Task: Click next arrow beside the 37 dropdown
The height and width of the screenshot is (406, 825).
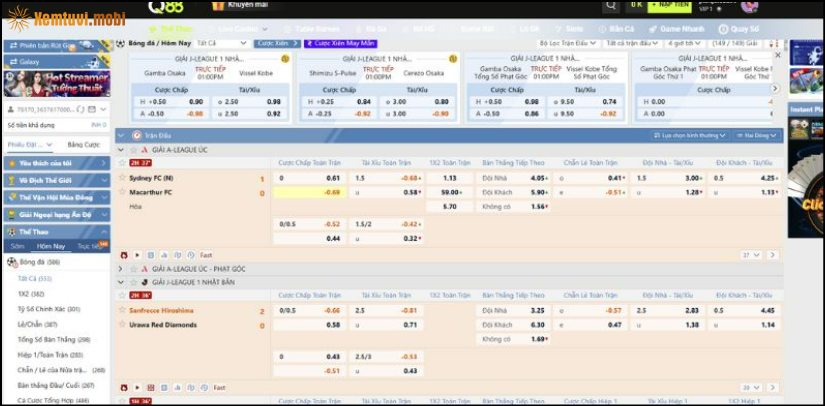Action: 772,255
